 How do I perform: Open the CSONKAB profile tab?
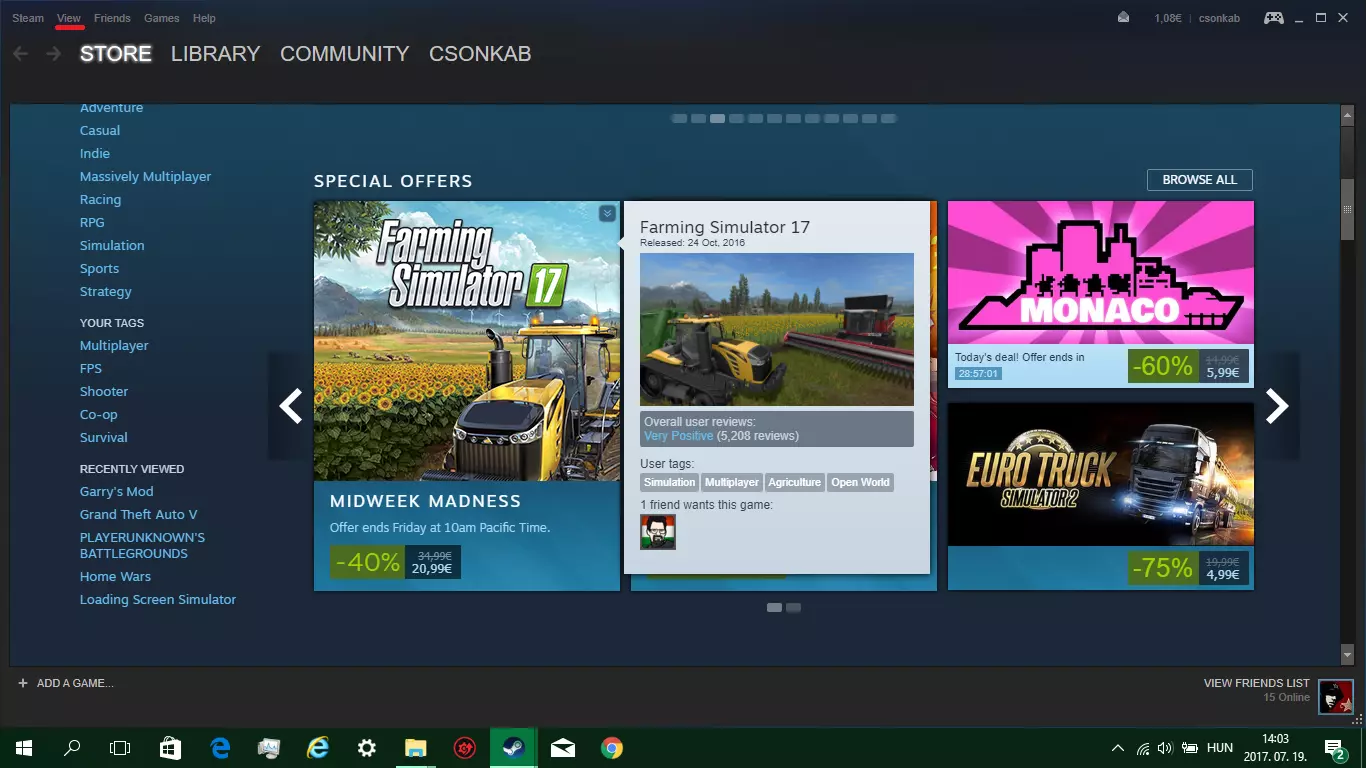(x=480, y=54)
